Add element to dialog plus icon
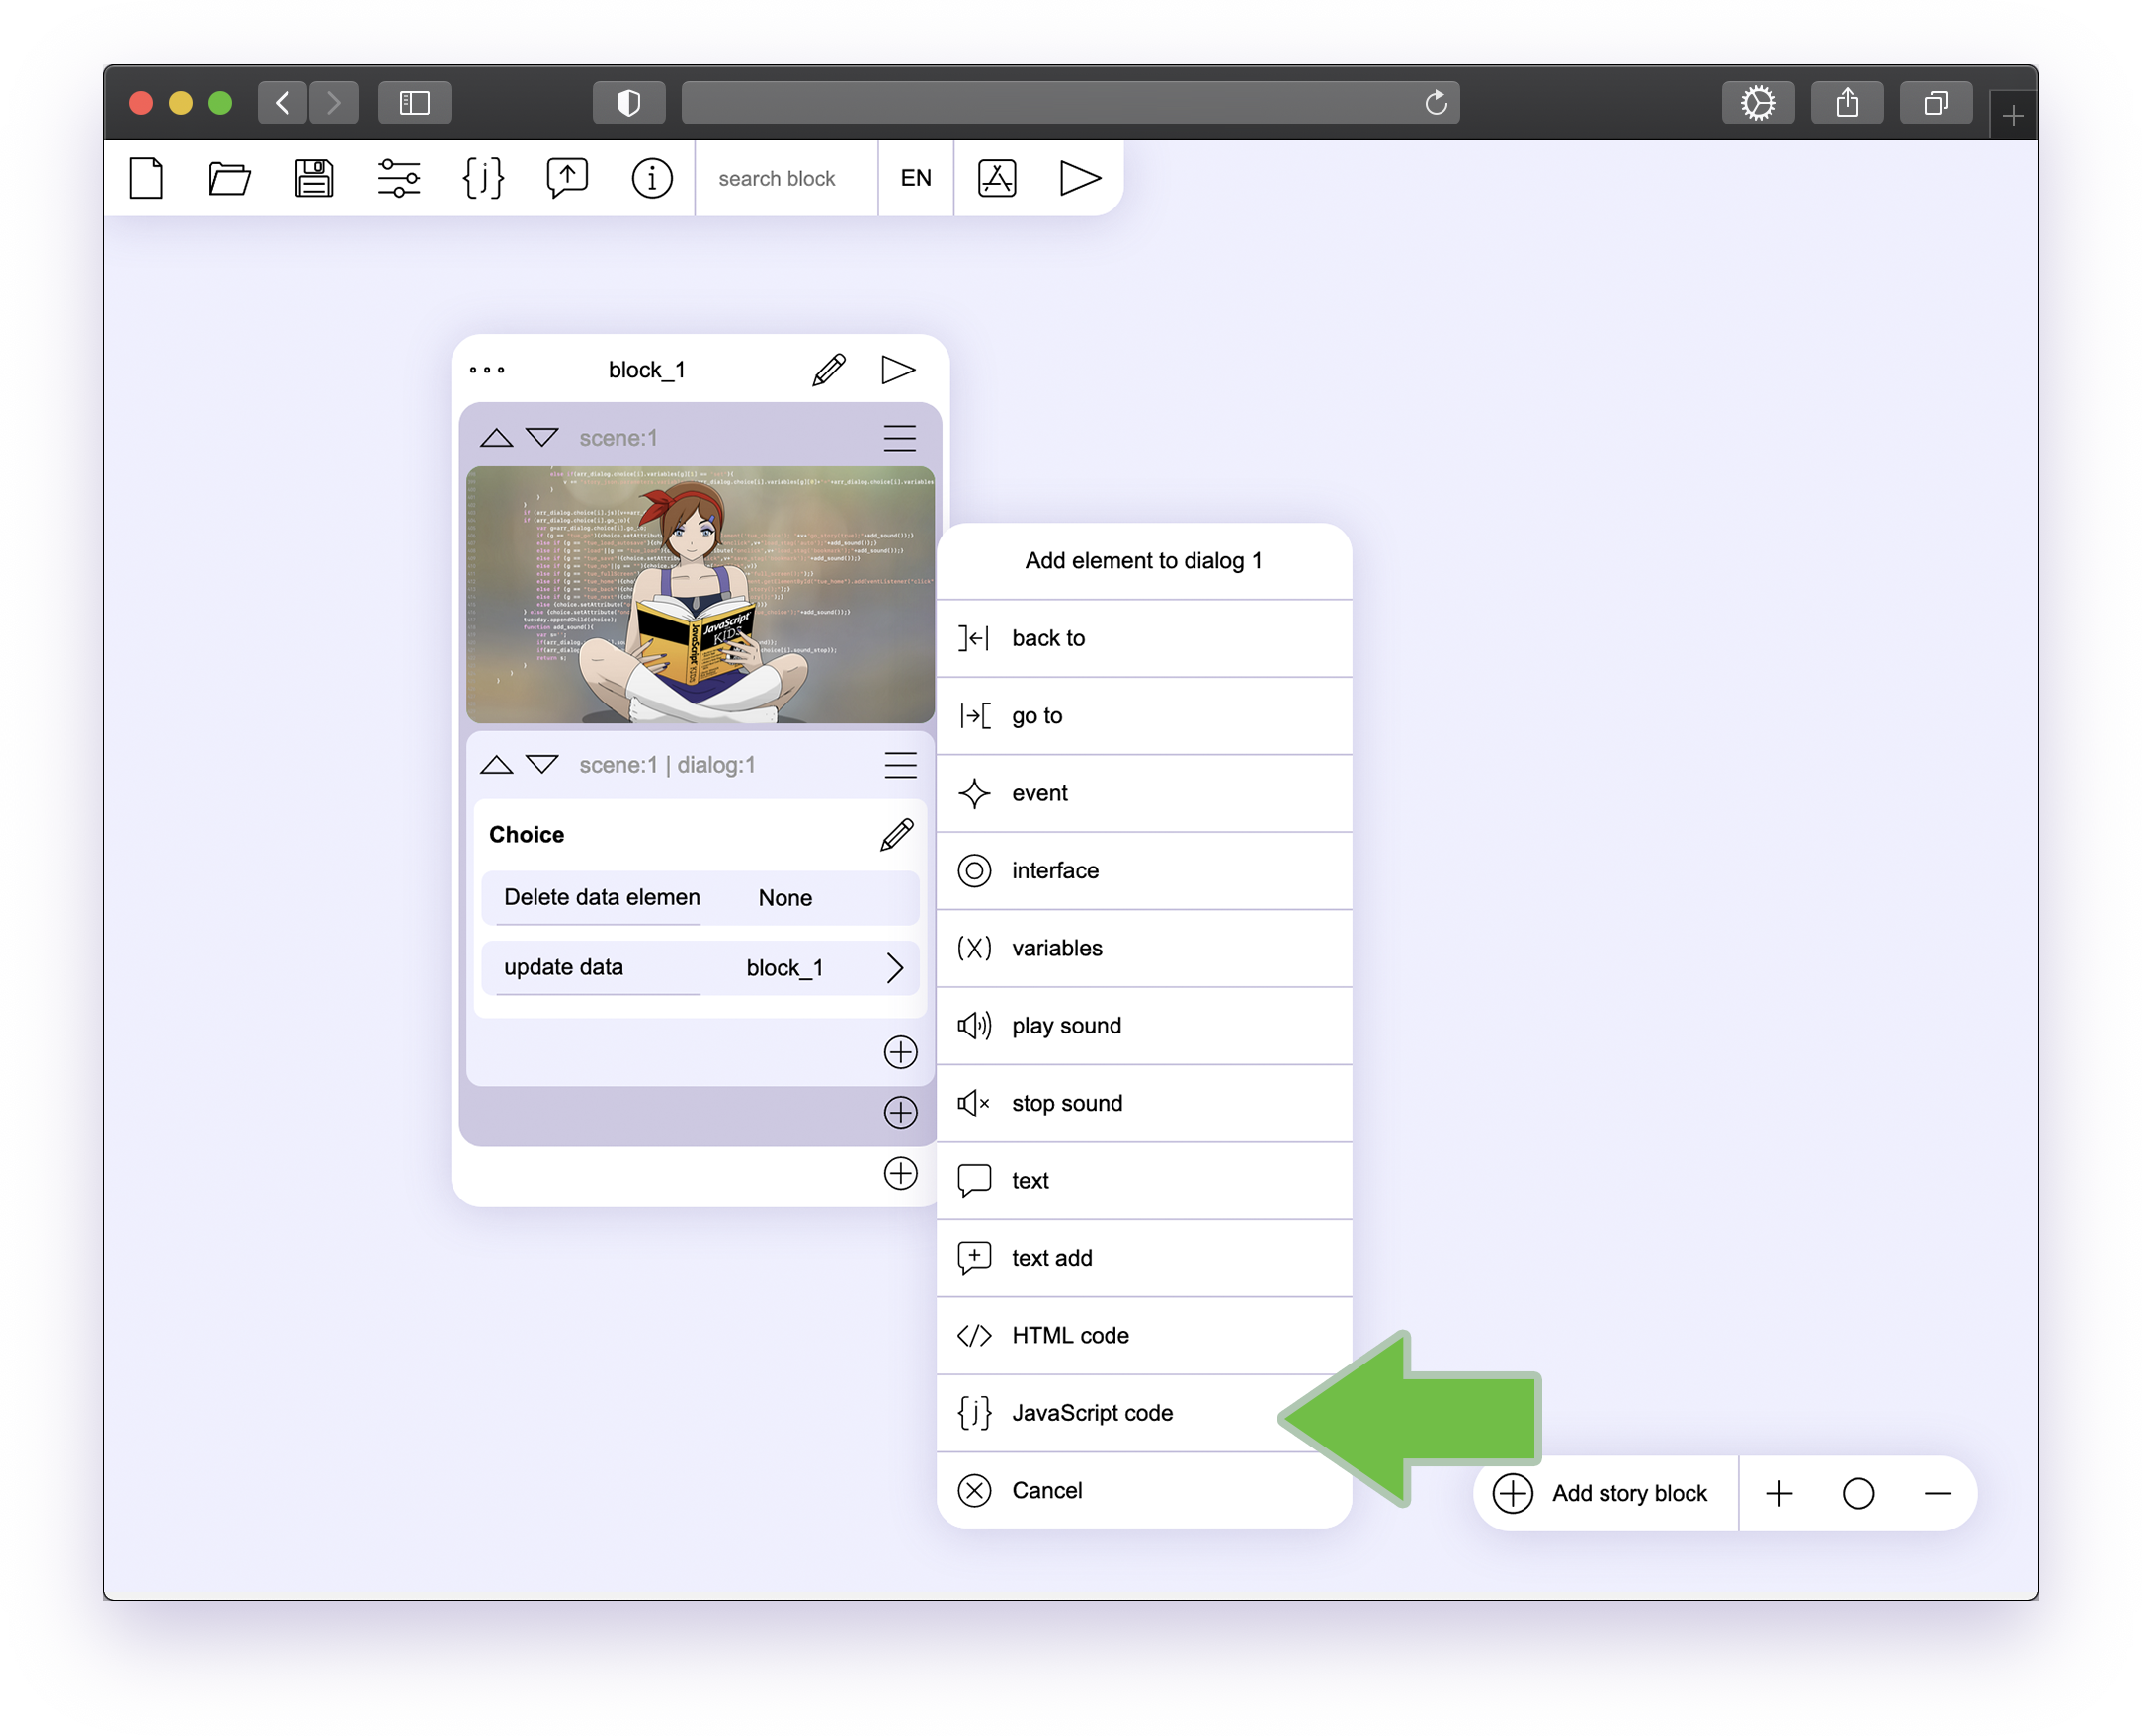2142x1736 pixels. [901, 1053]
